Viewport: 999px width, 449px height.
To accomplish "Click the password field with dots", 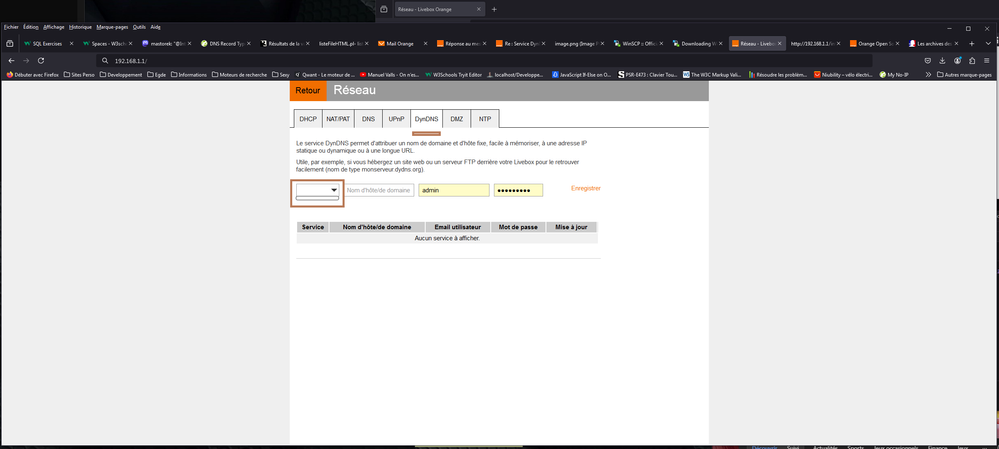I will click(518, 190).
